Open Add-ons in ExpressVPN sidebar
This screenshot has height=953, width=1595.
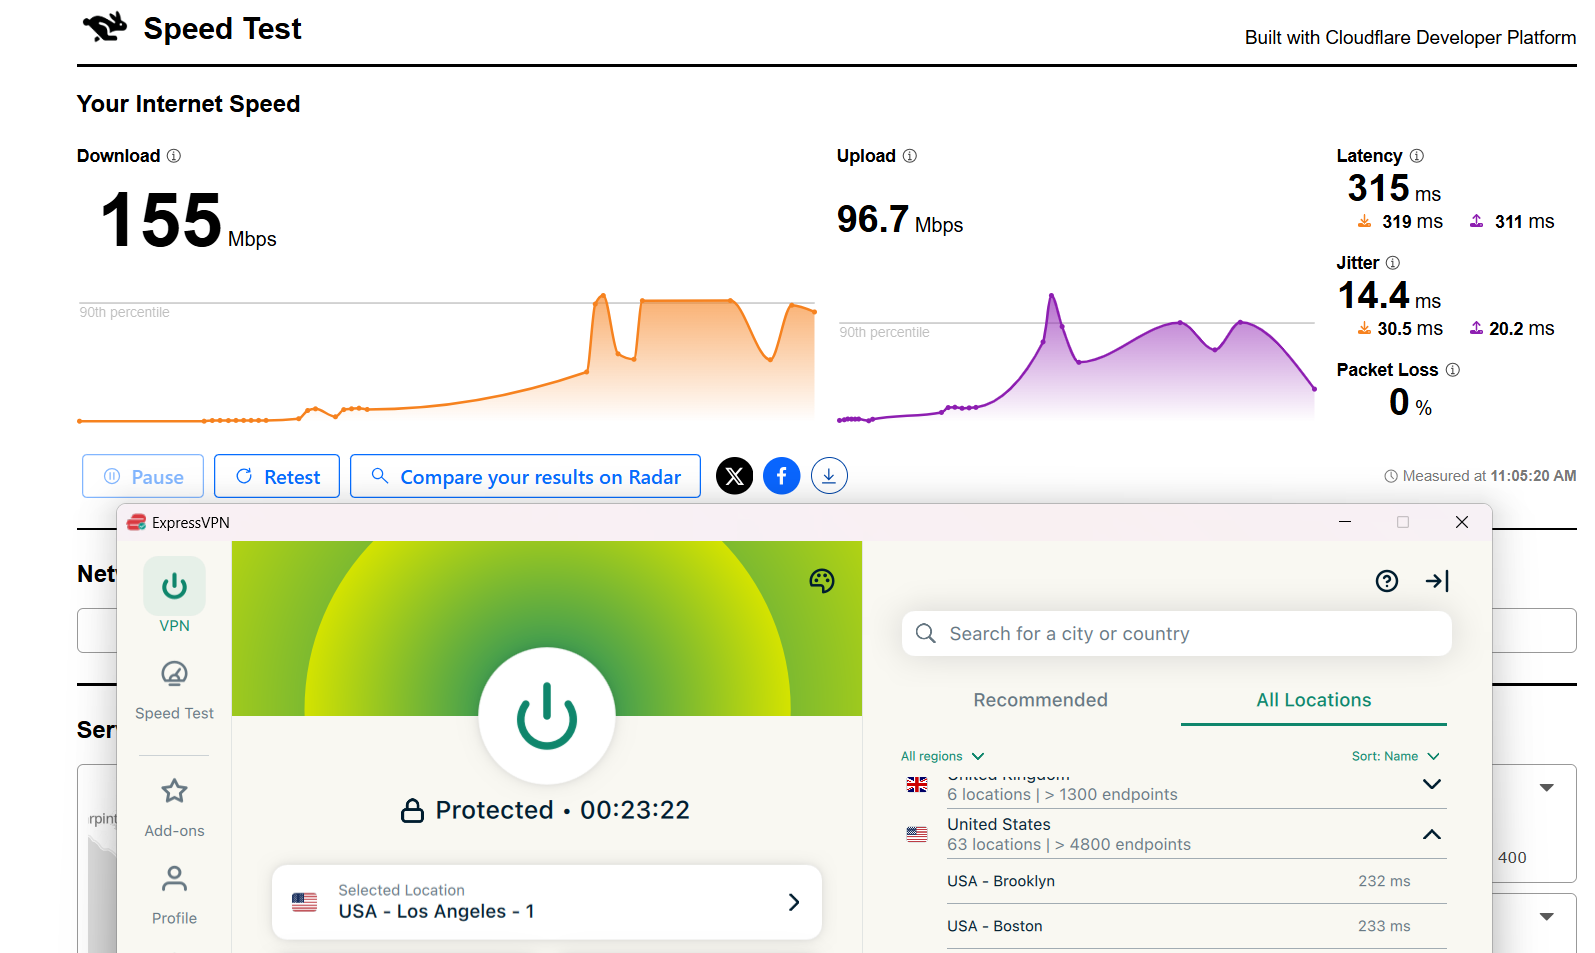pos(174,808)
